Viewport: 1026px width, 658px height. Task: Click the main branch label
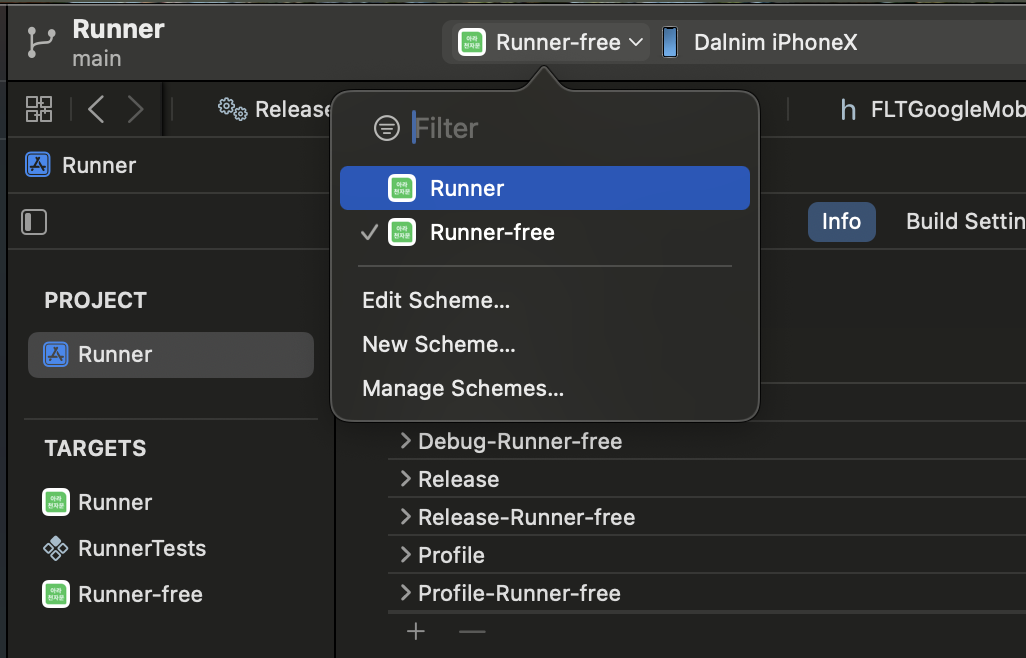[97, 59]
